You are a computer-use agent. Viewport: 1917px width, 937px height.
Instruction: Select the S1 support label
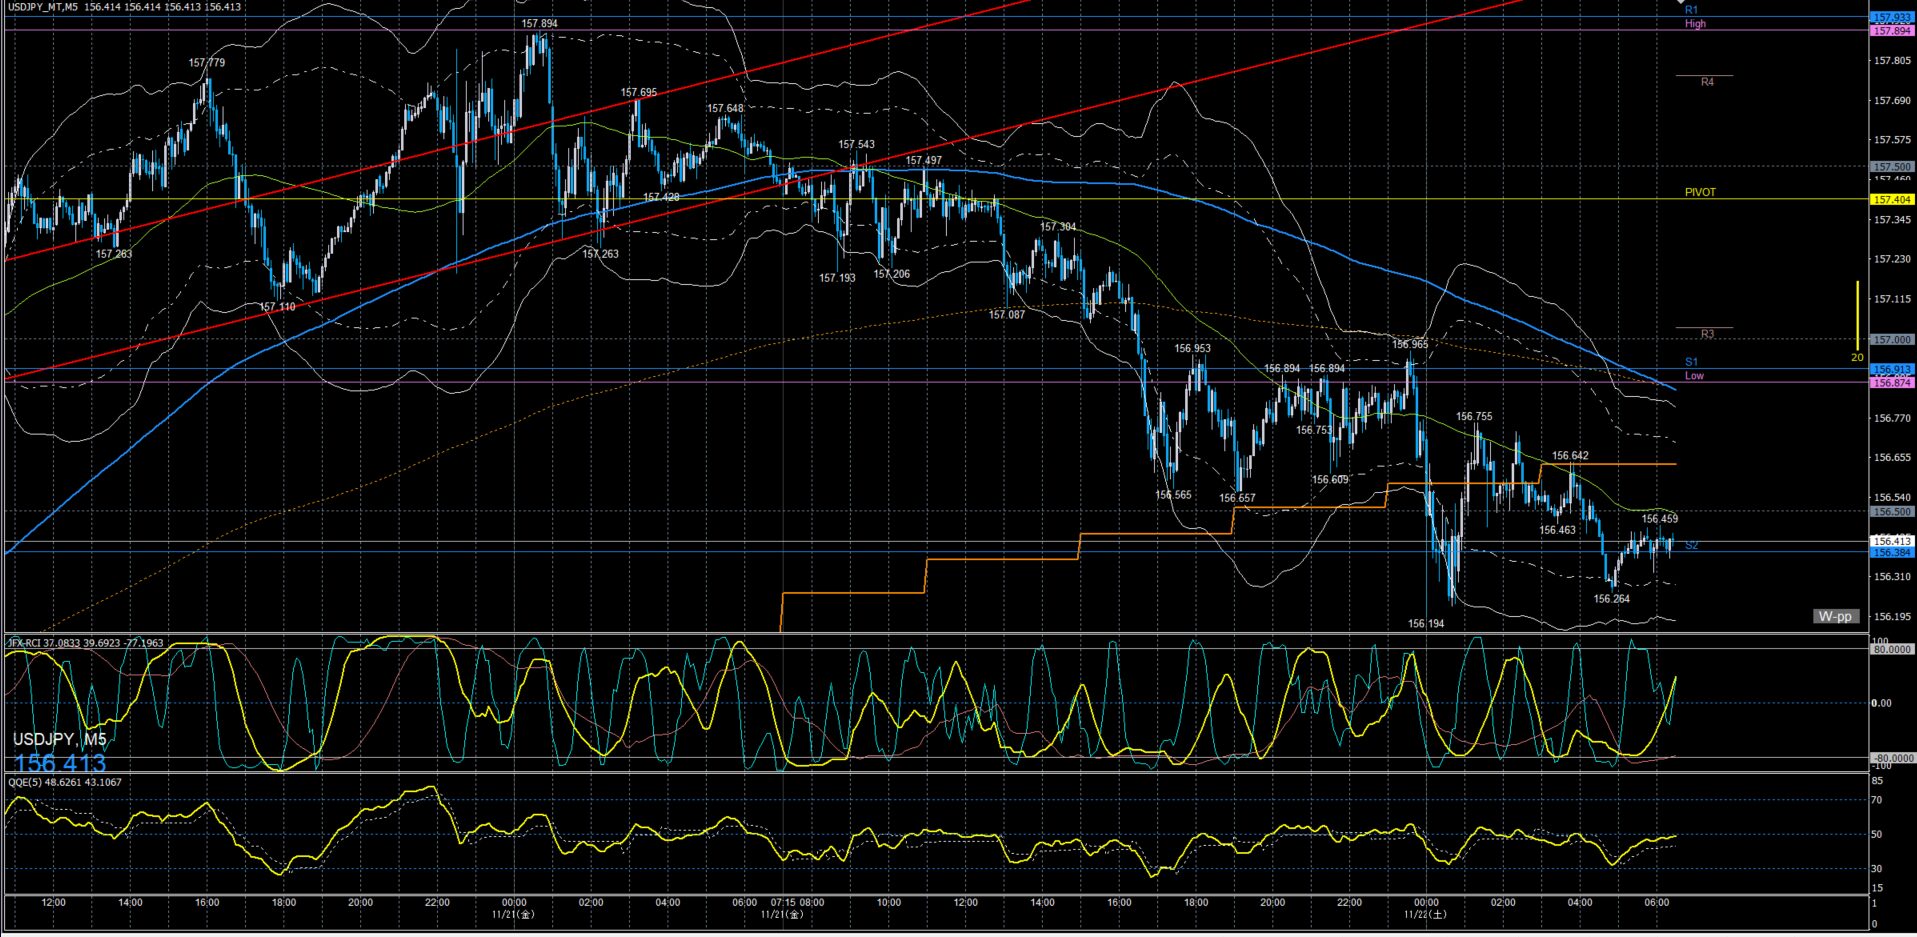1691,362
